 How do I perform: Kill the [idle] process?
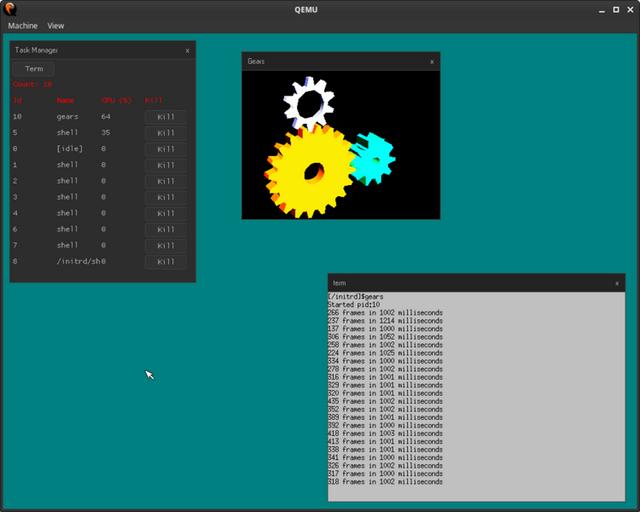pyautogui.click(x=166, y=149)
